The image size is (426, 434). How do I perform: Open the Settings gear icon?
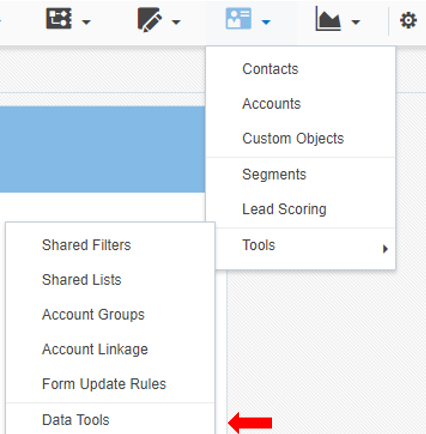click(408, 21)
